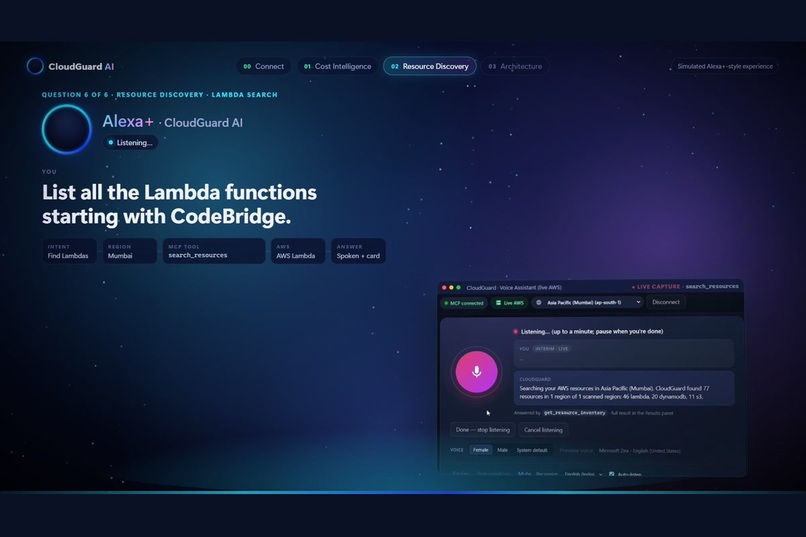Click the question heading about Lambda functions
The image size is (806, 537).
[x=179, y=204]
